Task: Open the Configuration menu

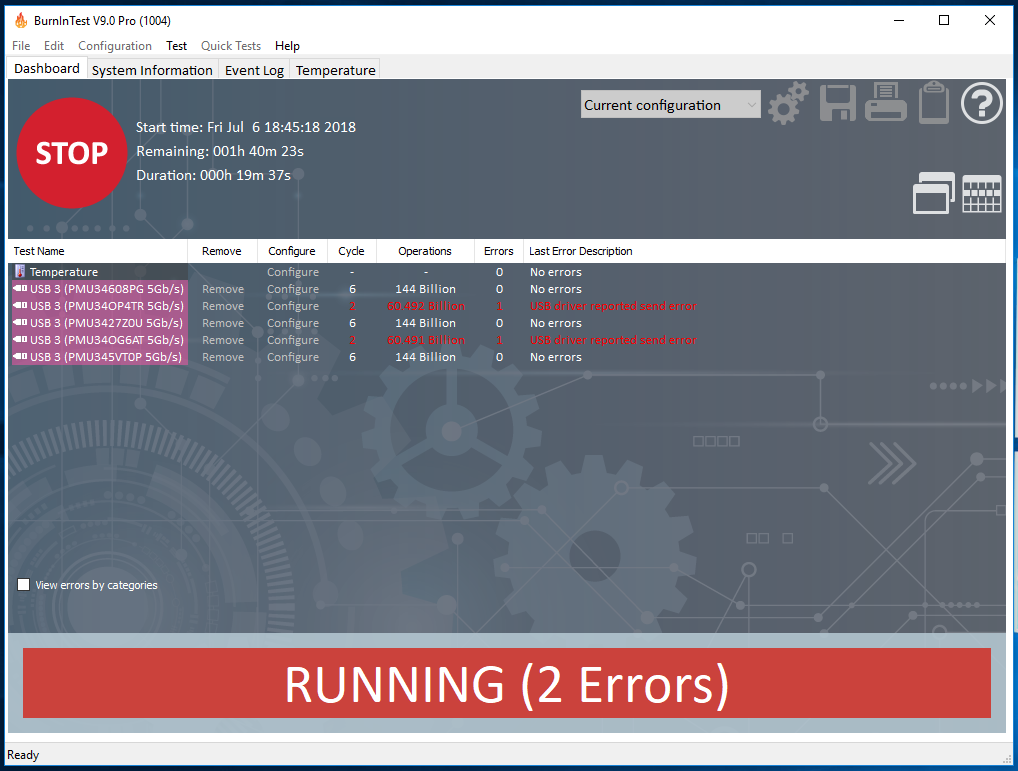Action: [x=115, y=45]
